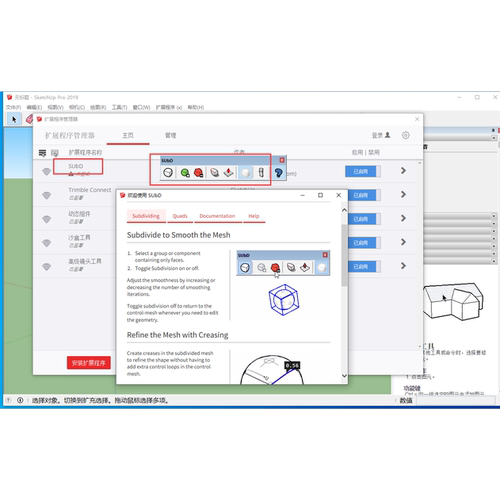This screenshot has height=500, width=500.
Task: Open the Documentation tab in SUbD window
Action: pyautogui.click(x=217, y=216)
